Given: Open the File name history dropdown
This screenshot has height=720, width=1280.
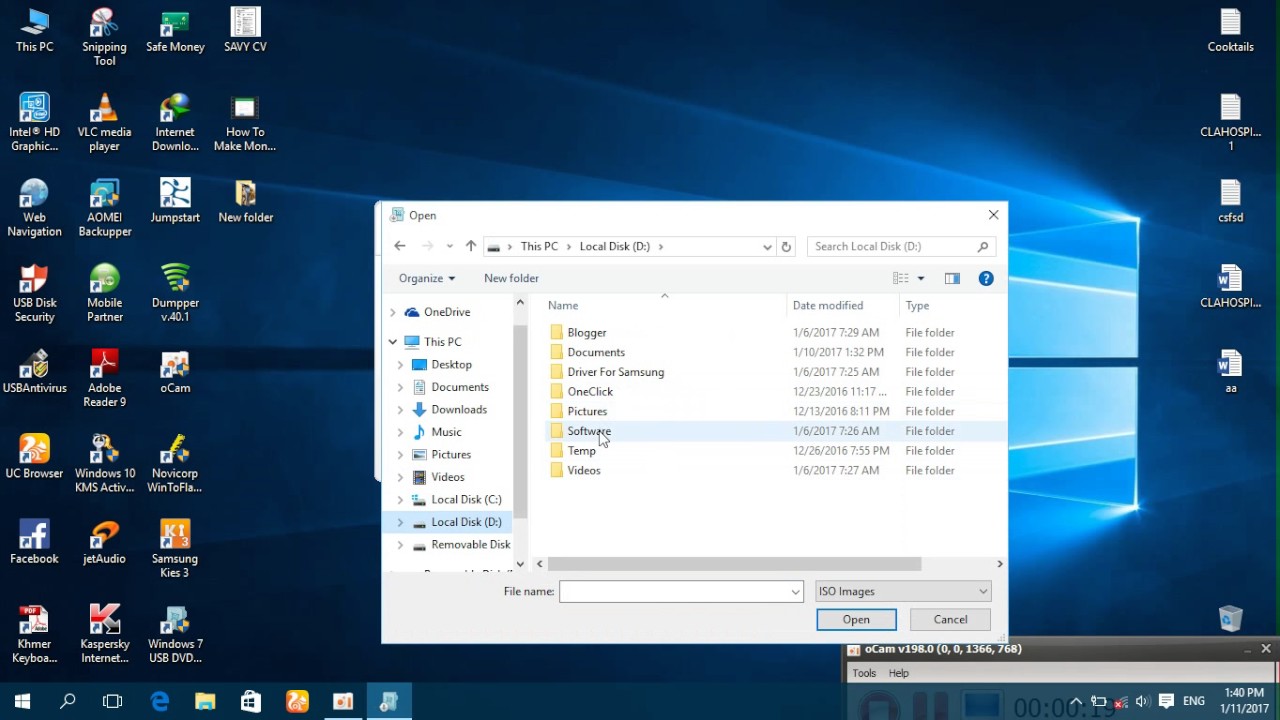Looking at the screenshot, I should pos(796,591).
